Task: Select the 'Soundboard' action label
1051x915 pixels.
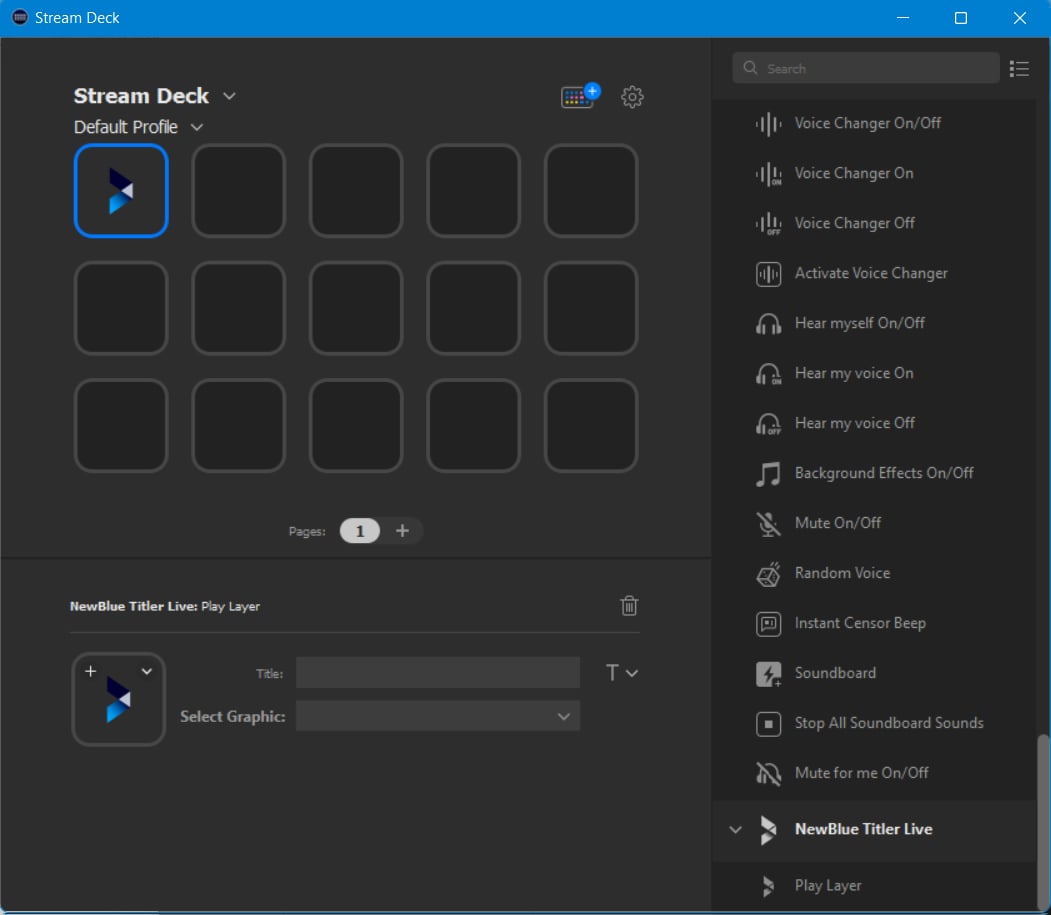Action: pos(834,673)
